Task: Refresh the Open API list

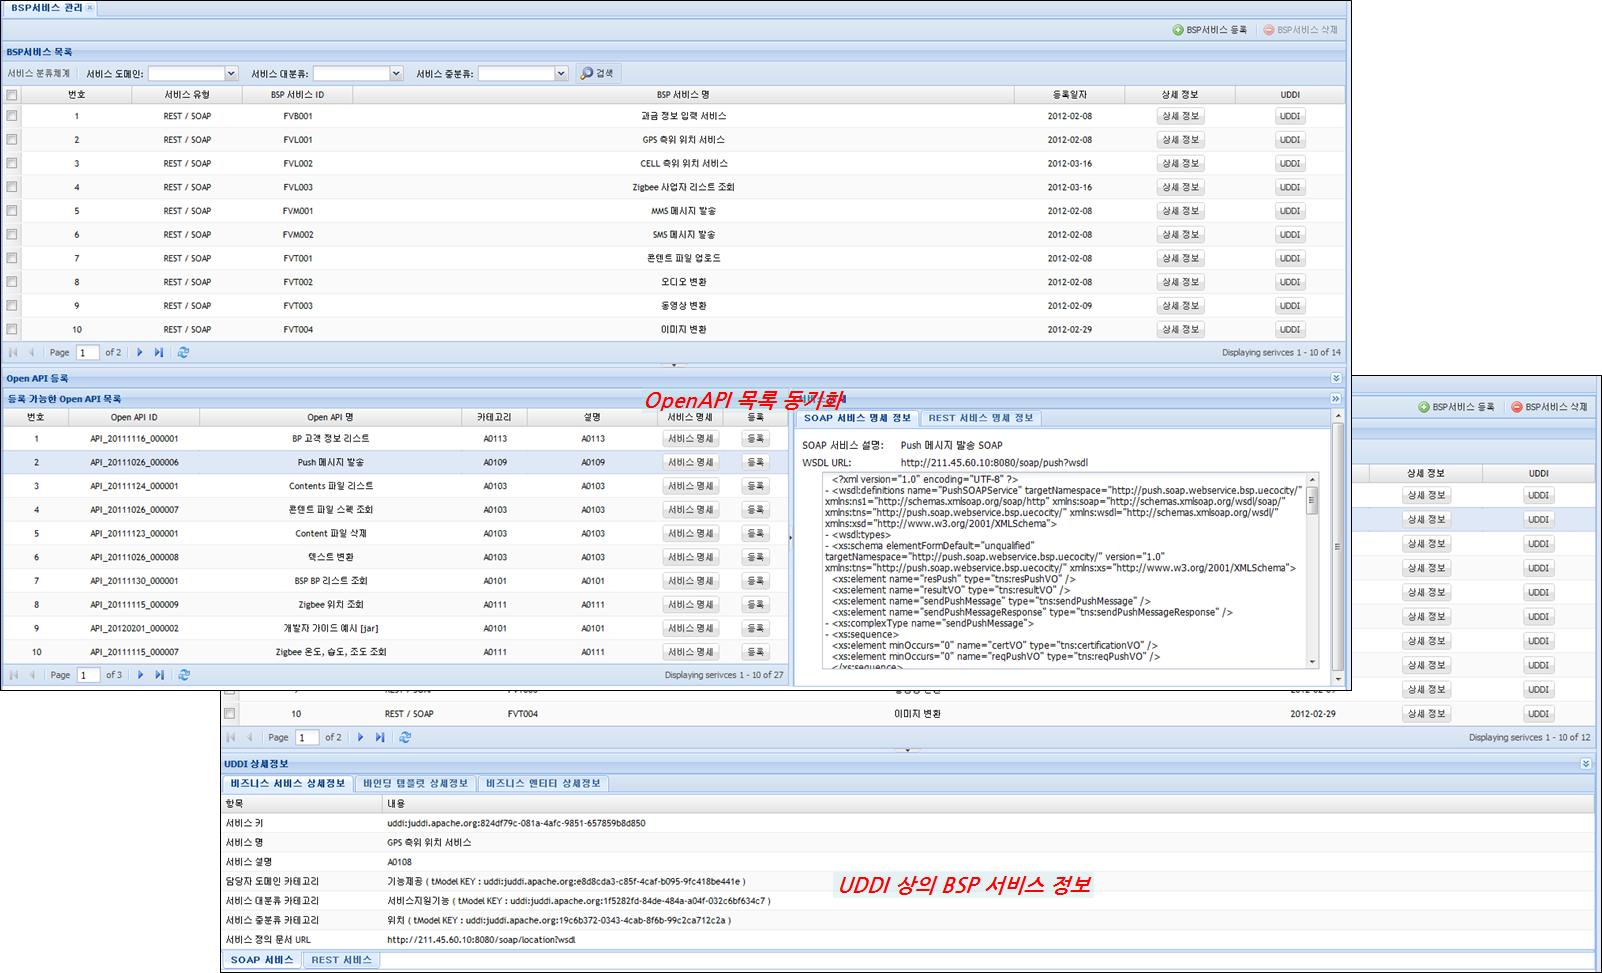Action: (184, 675)
